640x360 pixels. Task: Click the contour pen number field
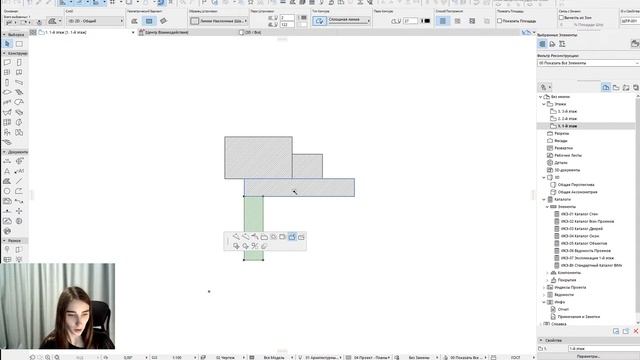pyautogui.click(x=410, y=21)
